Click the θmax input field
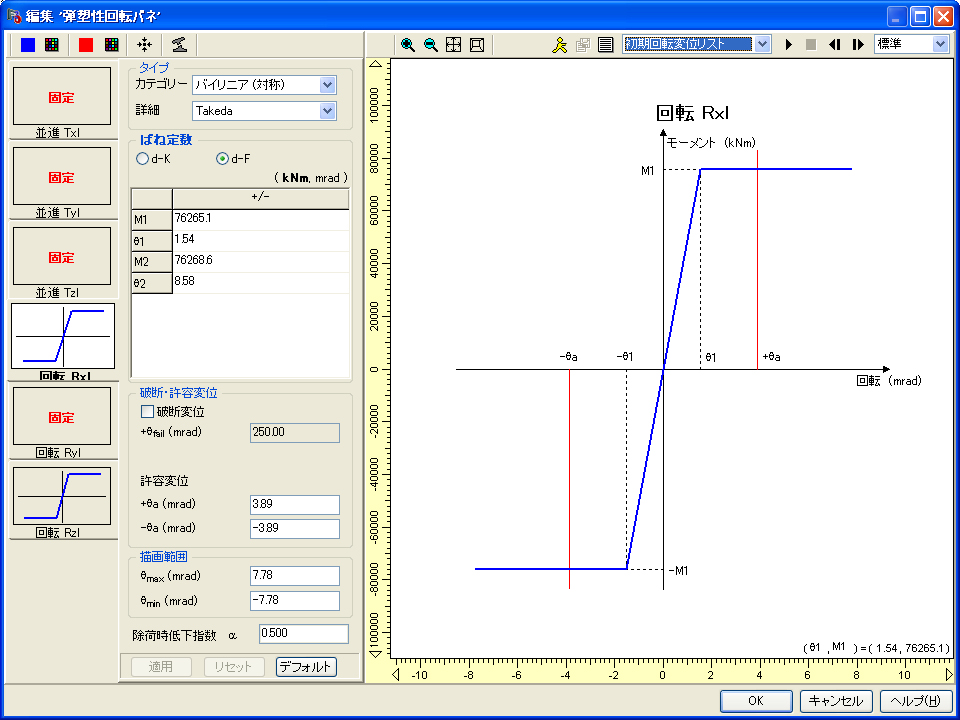Viewport: 960px width, 720px height. pos(294,576)
